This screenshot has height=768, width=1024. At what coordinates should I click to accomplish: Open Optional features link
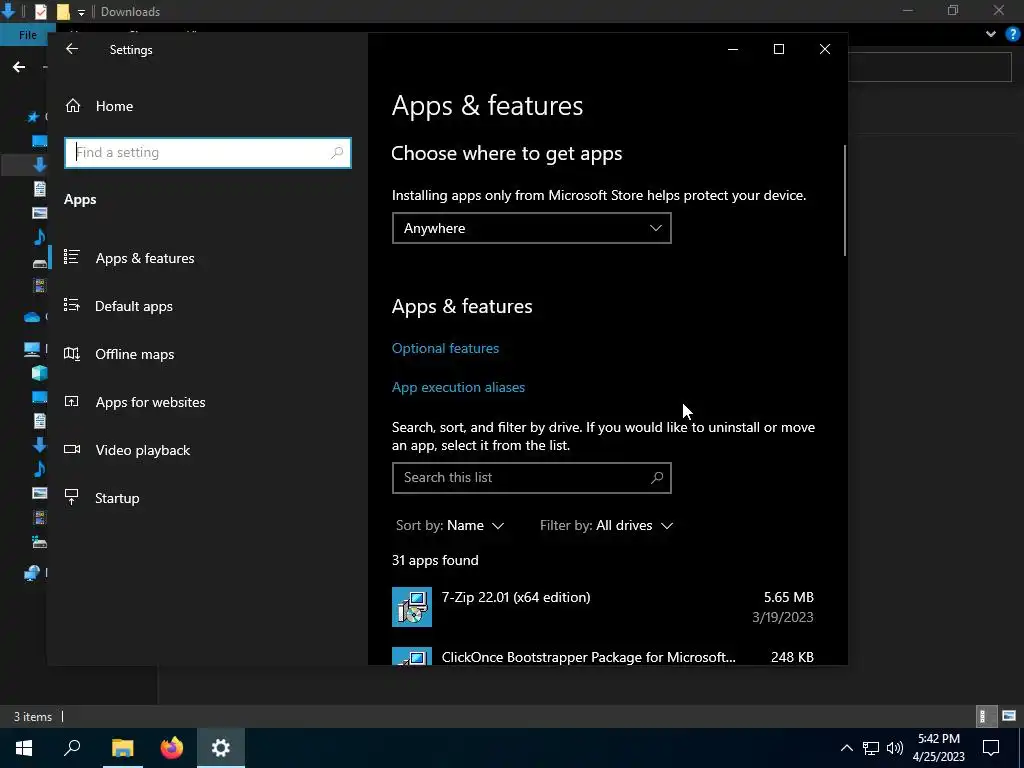click(x=445, y=348)
